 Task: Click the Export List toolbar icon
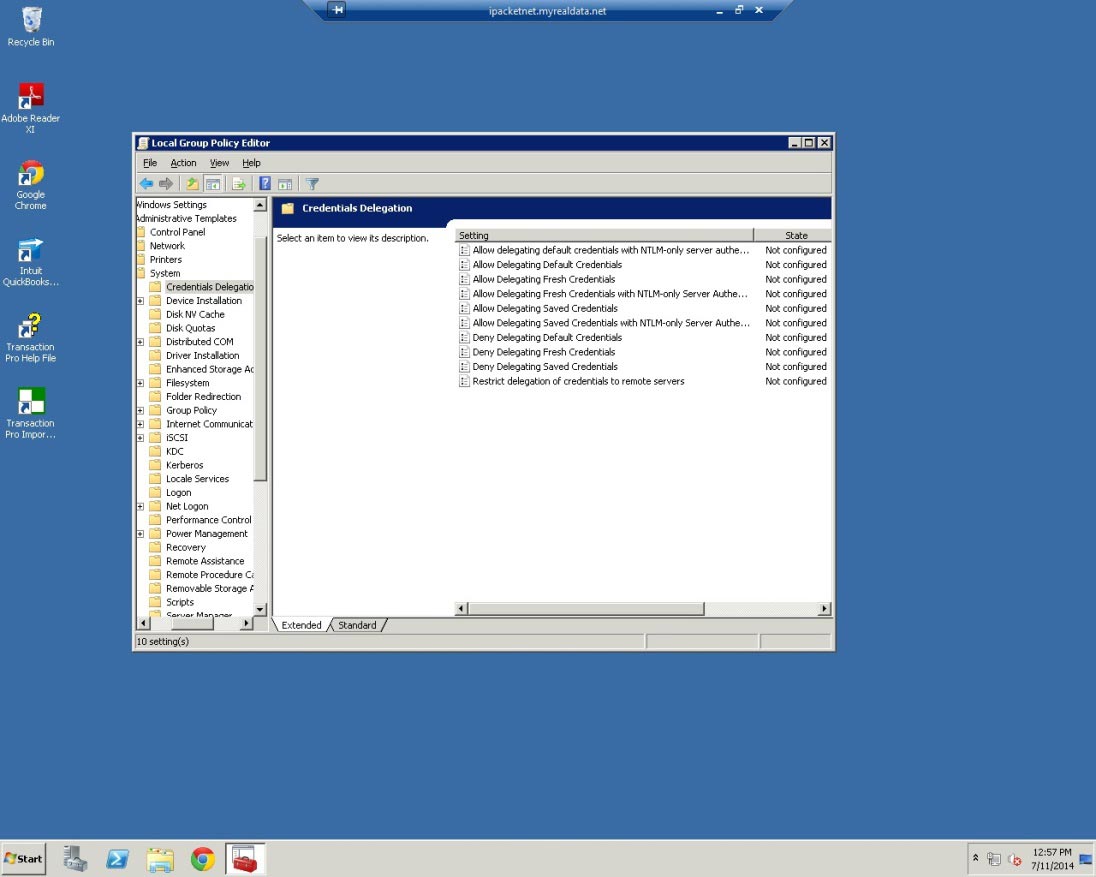pyautogui.click(x=239, y=184)
